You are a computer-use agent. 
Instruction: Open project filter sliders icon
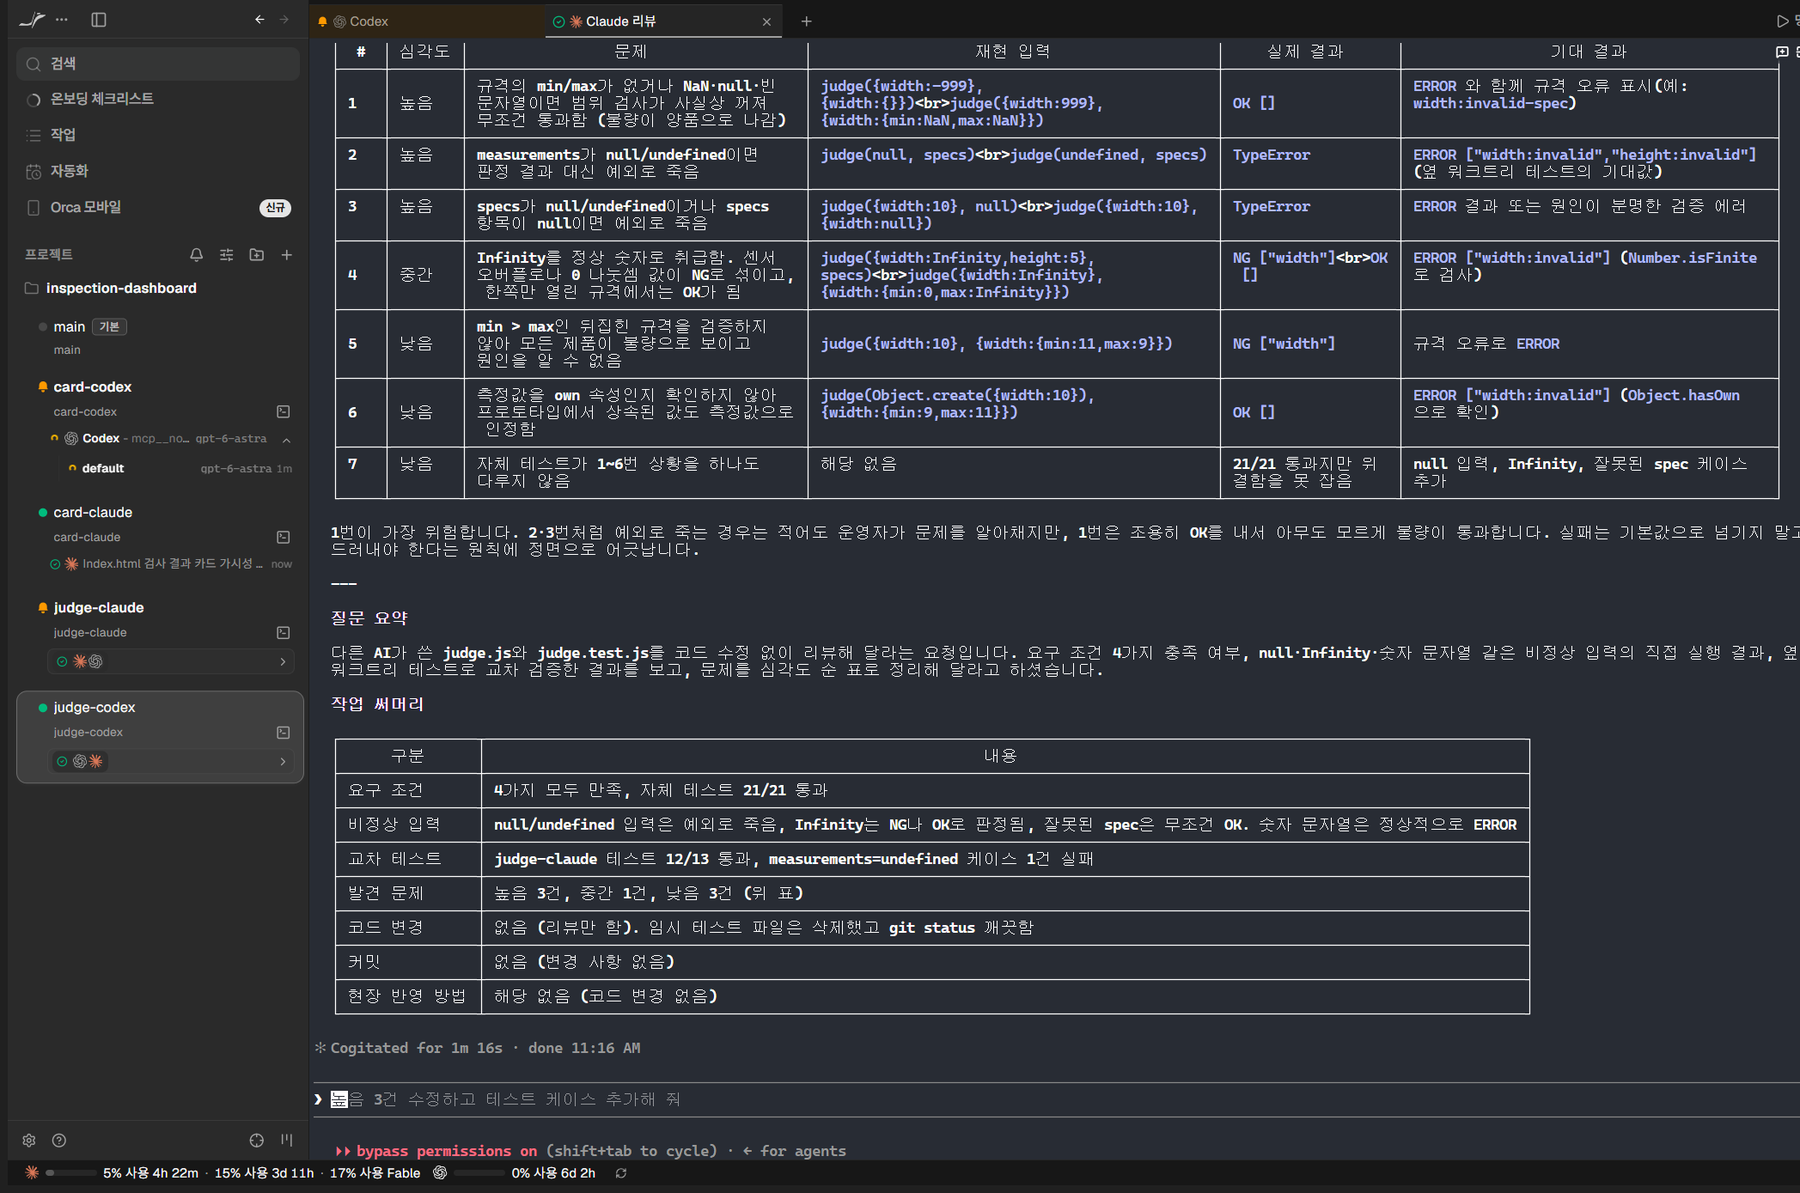pyautogui.click(x=226, y=255)
